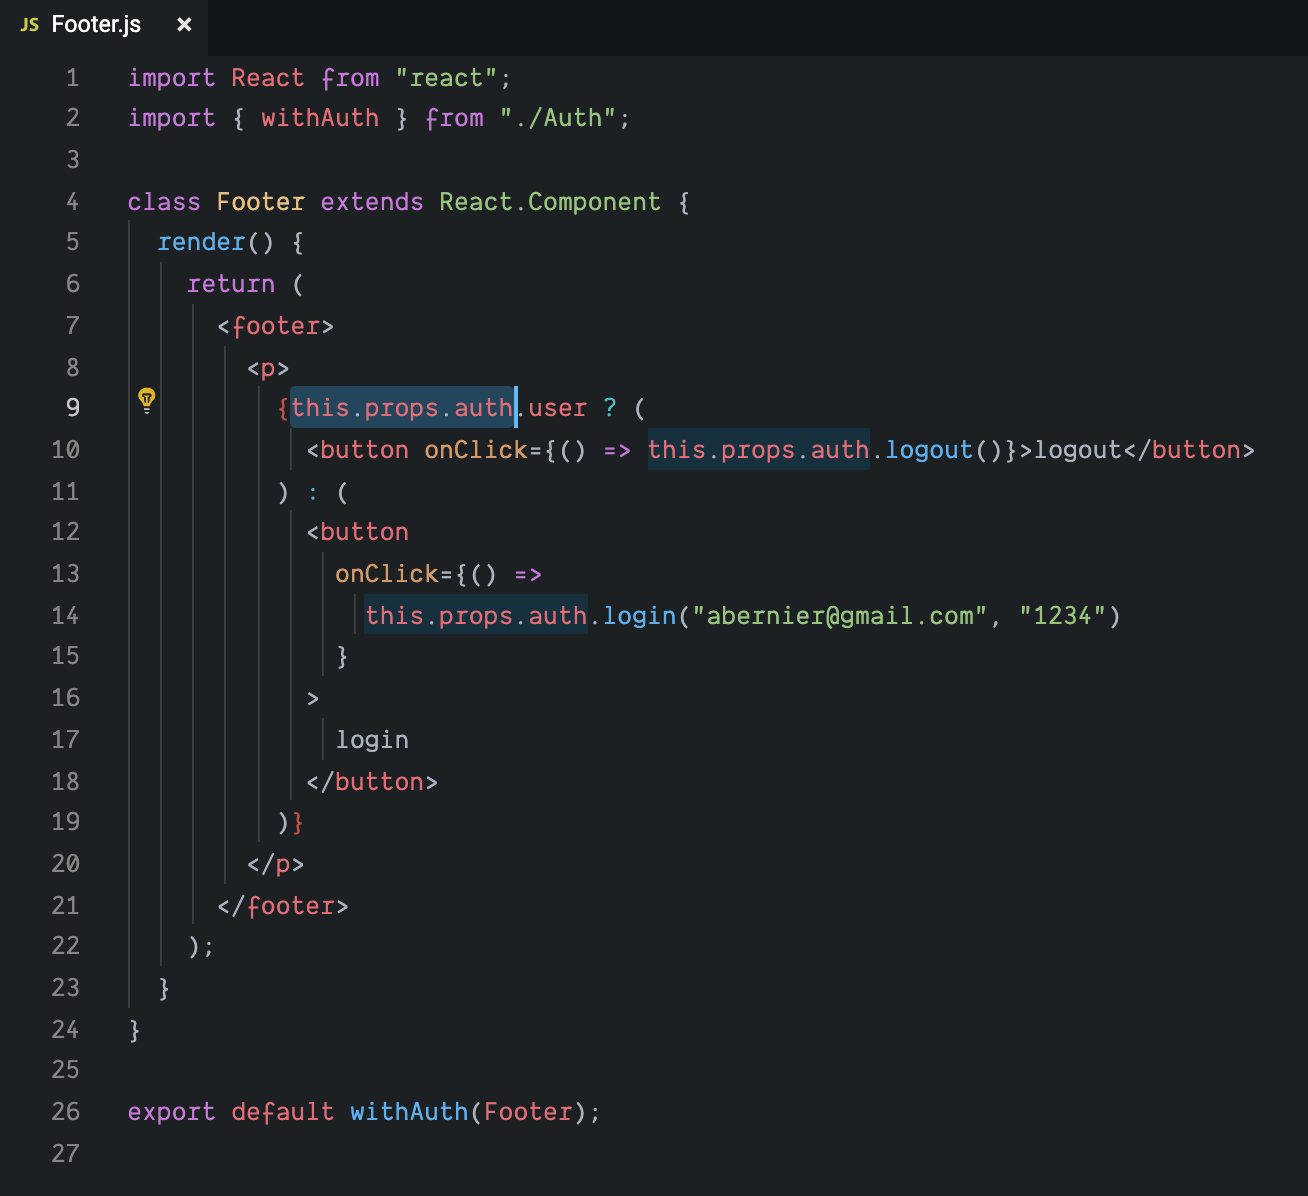Click React.Component in class declaration

(550, 202)
